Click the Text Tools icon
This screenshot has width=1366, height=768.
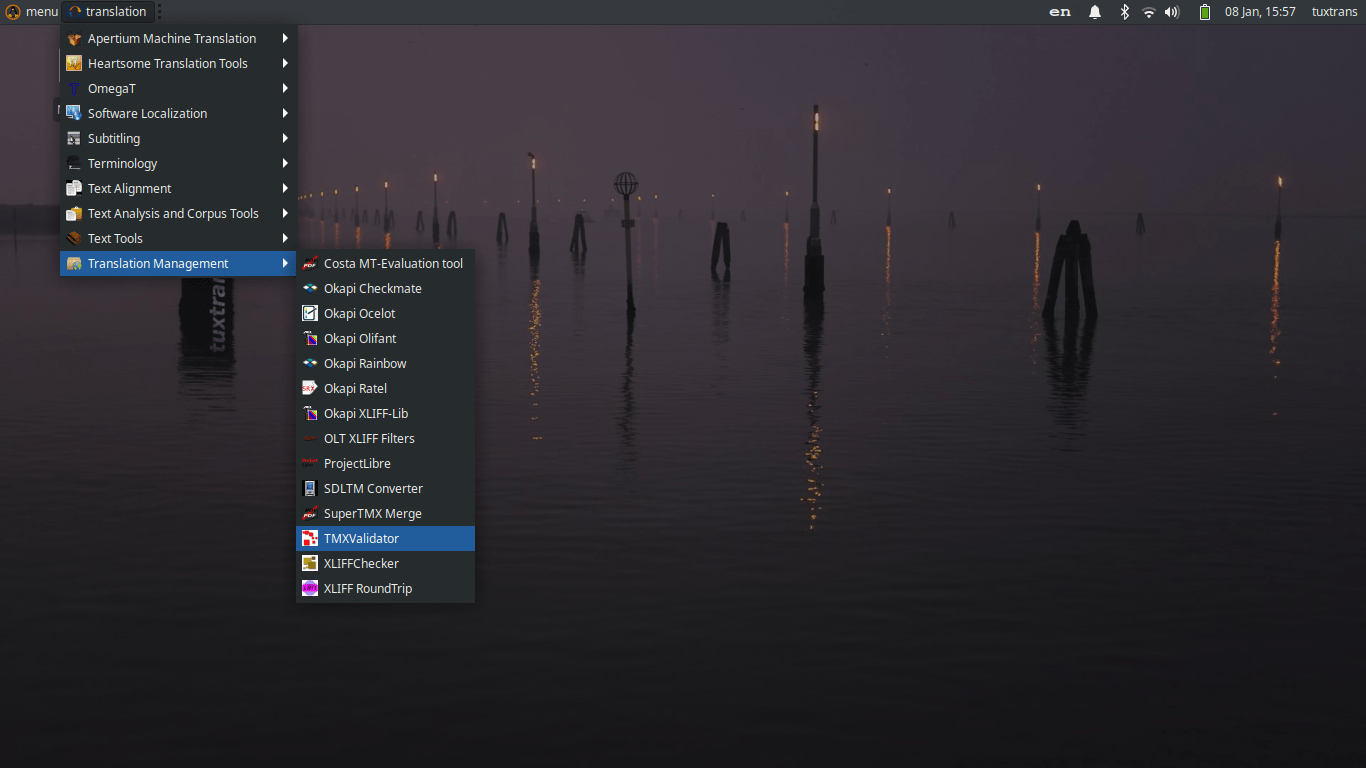pyautogui.click(x=74, y=239)
